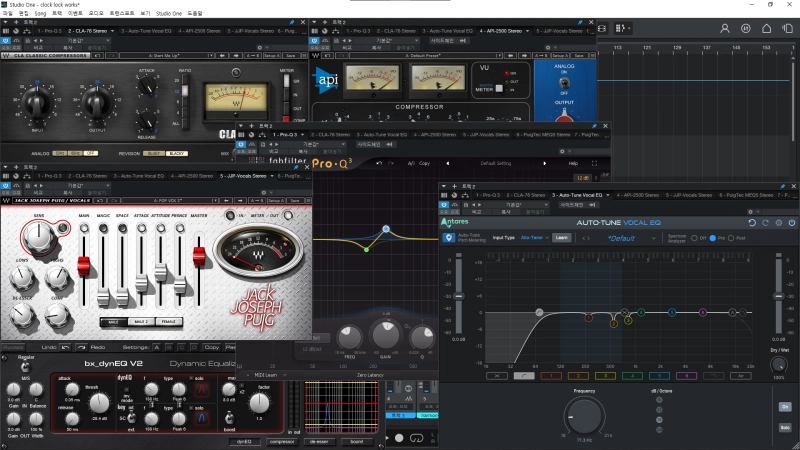Set CLA-76 Analog to OFF
Viewport: 800px width, 450px height.
91,153
